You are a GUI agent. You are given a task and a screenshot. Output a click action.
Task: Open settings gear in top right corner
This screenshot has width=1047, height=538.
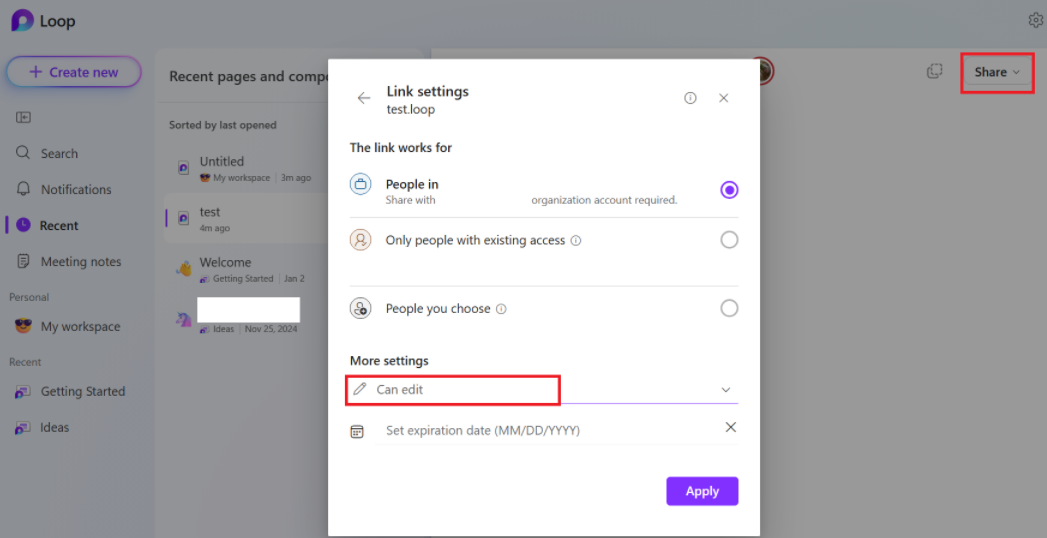click(1036, 21)
